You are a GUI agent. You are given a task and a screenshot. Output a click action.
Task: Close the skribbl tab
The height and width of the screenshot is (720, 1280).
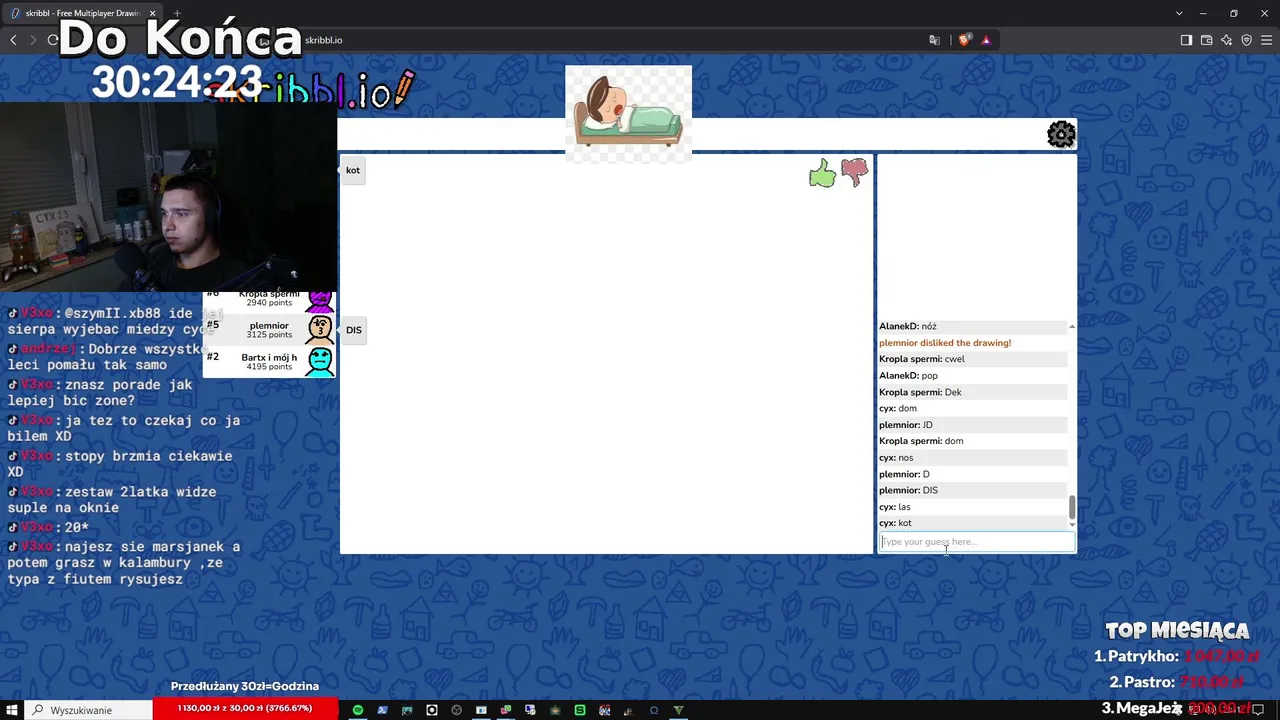click(152, 13)
